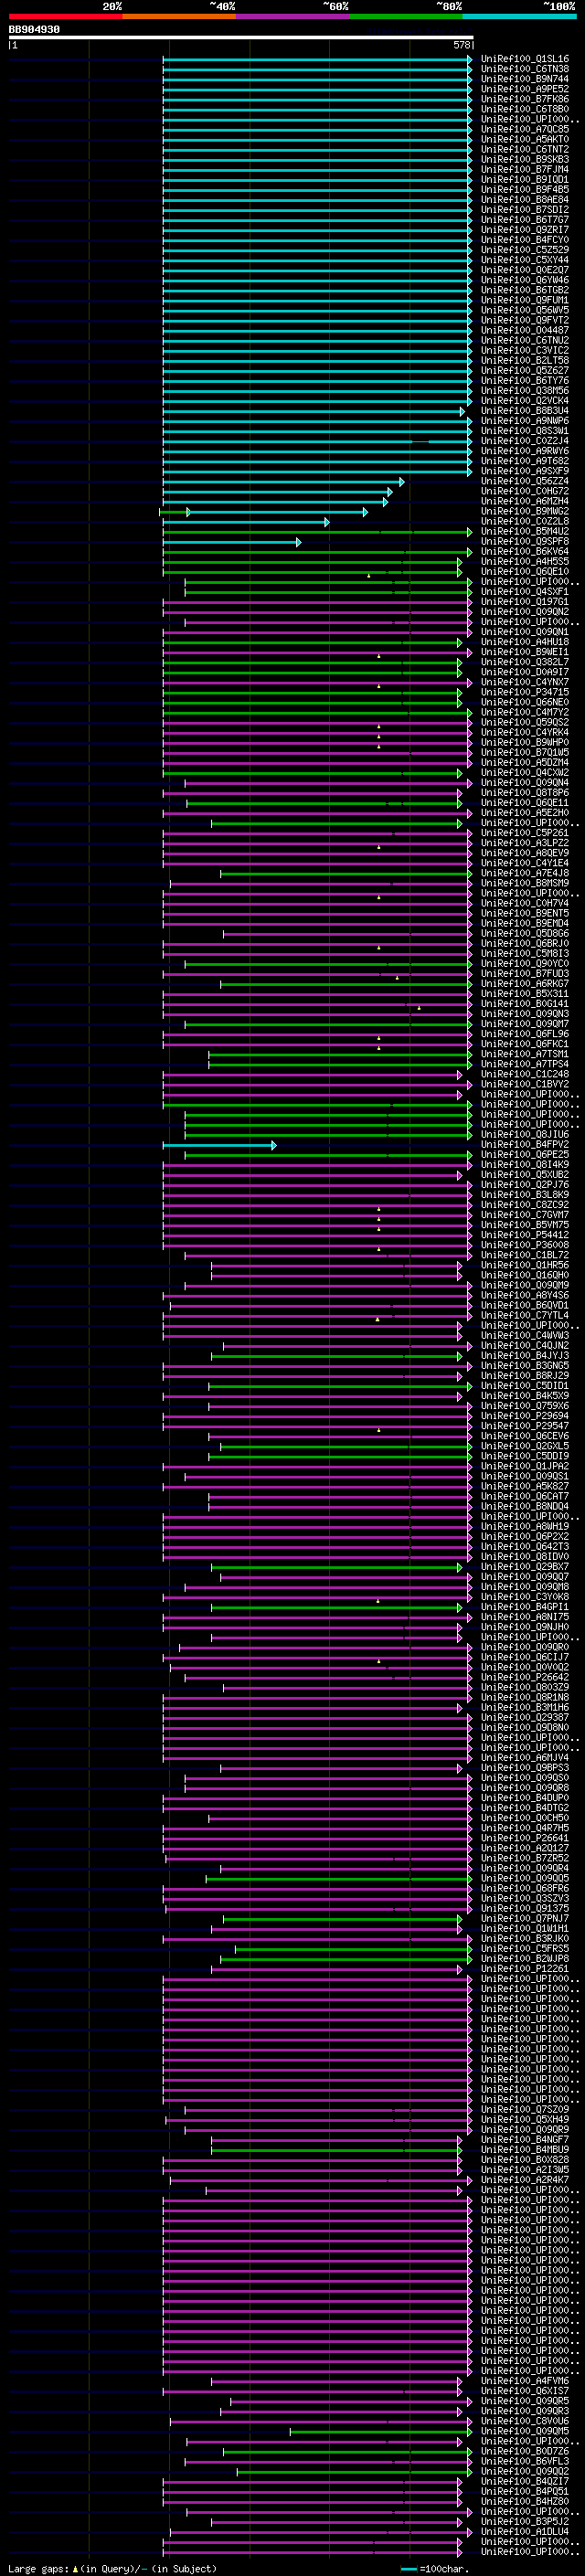Click the UniRef100_C7YTL4 label
585x2576 pixels.
(x=525, y=1316)
